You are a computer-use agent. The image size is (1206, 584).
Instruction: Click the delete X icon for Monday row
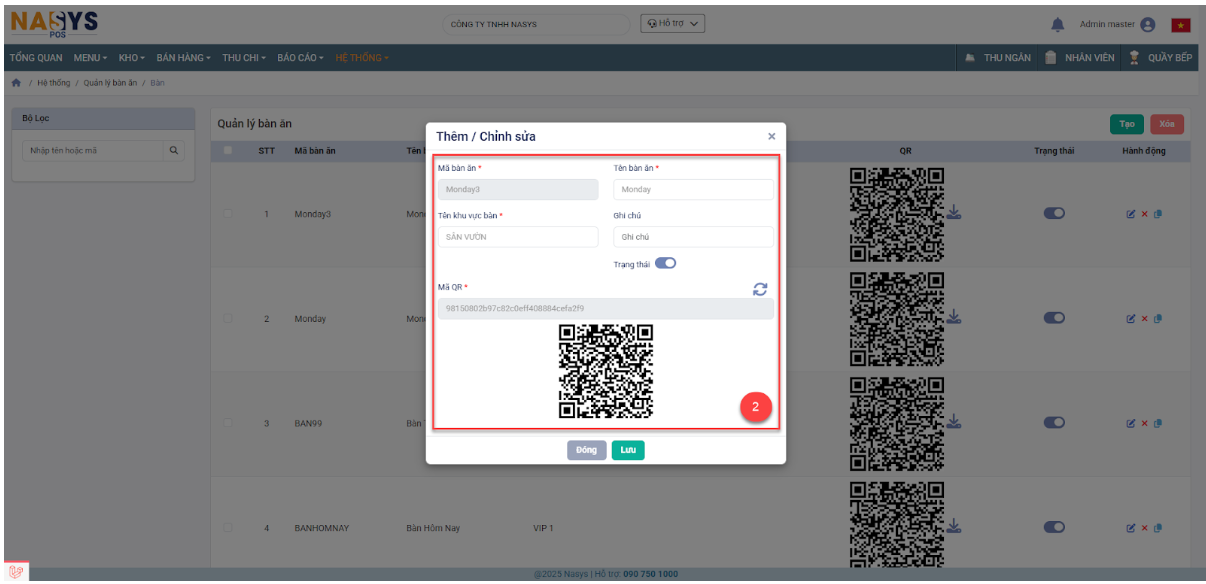1144,319
